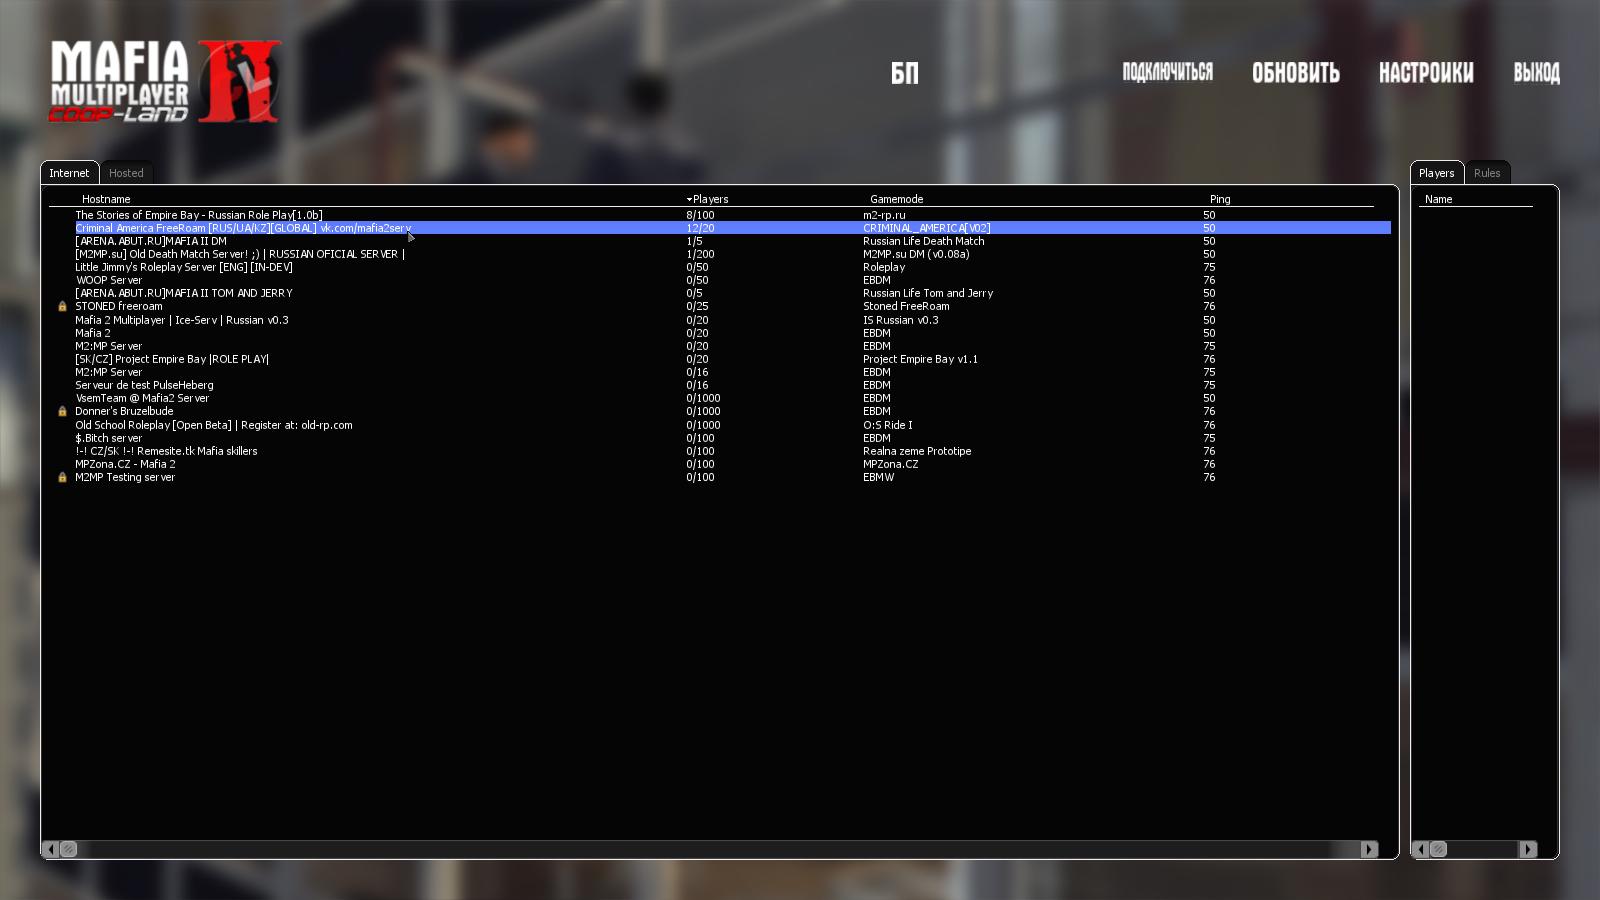Click the M2MP.su DM (v0.08a) gamemode
Screen dimensions: 1600x900
pyautogui.click(x=916, y=254)
